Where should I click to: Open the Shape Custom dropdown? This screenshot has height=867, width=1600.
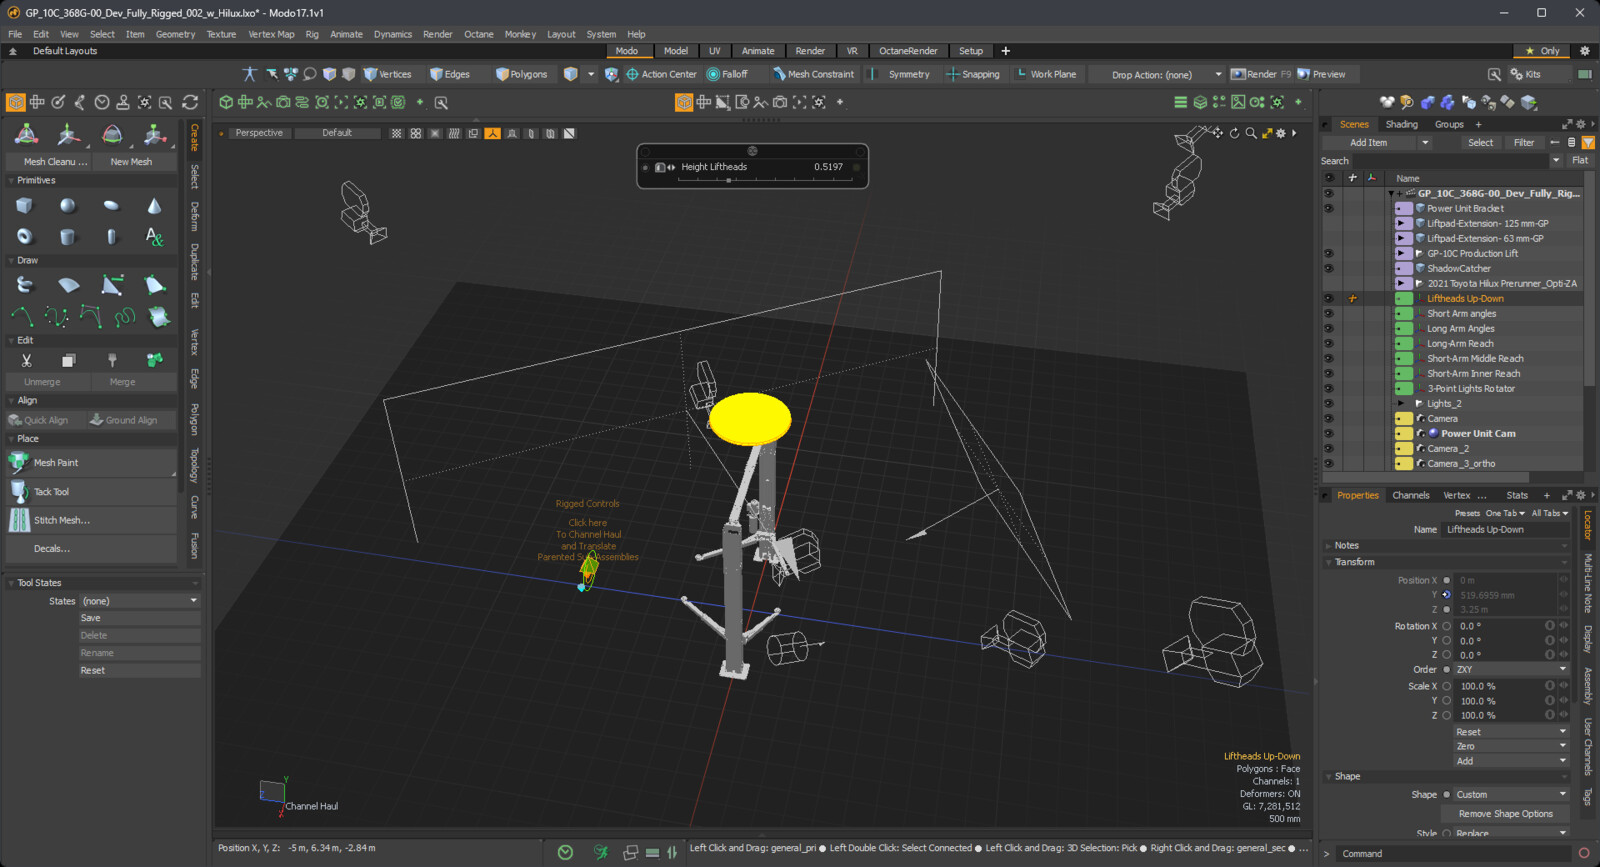point(1511,795)
